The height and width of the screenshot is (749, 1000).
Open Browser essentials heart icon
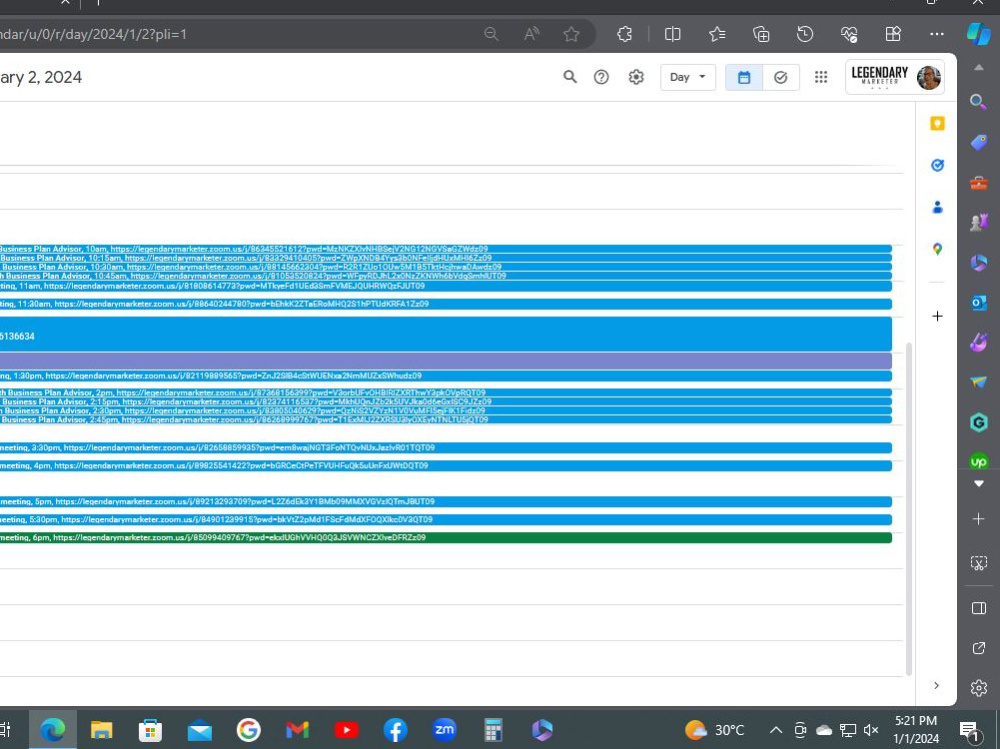click(849, 34)
